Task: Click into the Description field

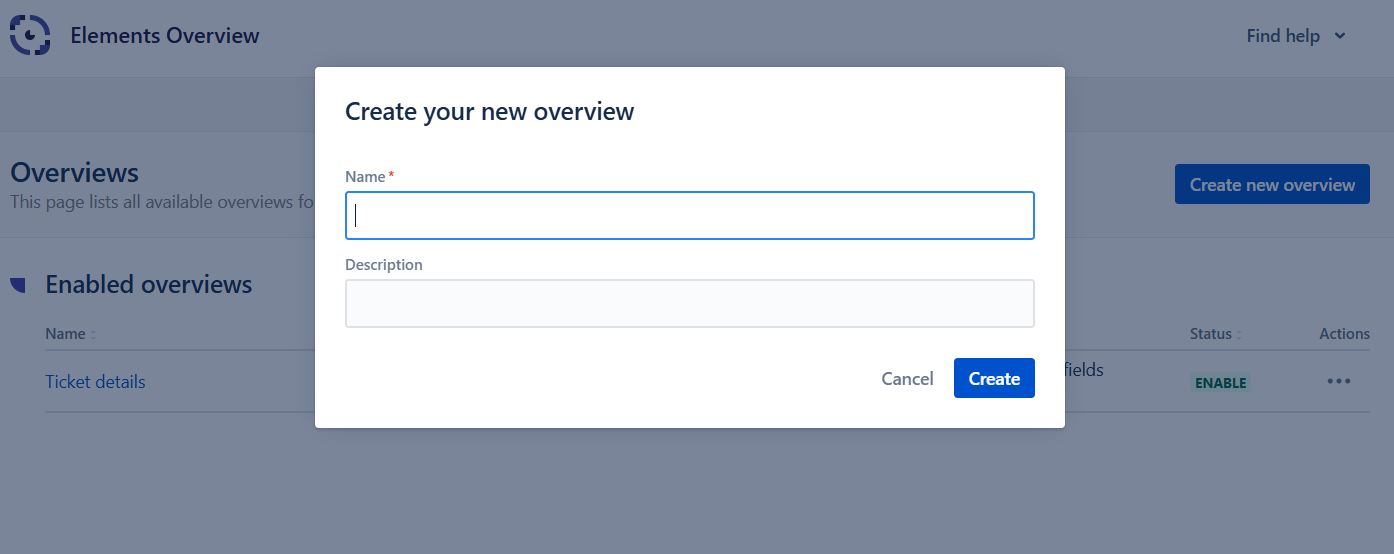Action: pos(690,304)
